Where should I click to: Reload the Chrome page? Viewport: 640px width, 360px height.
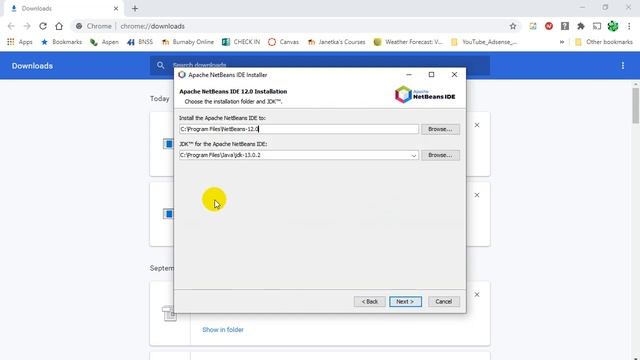43,26
